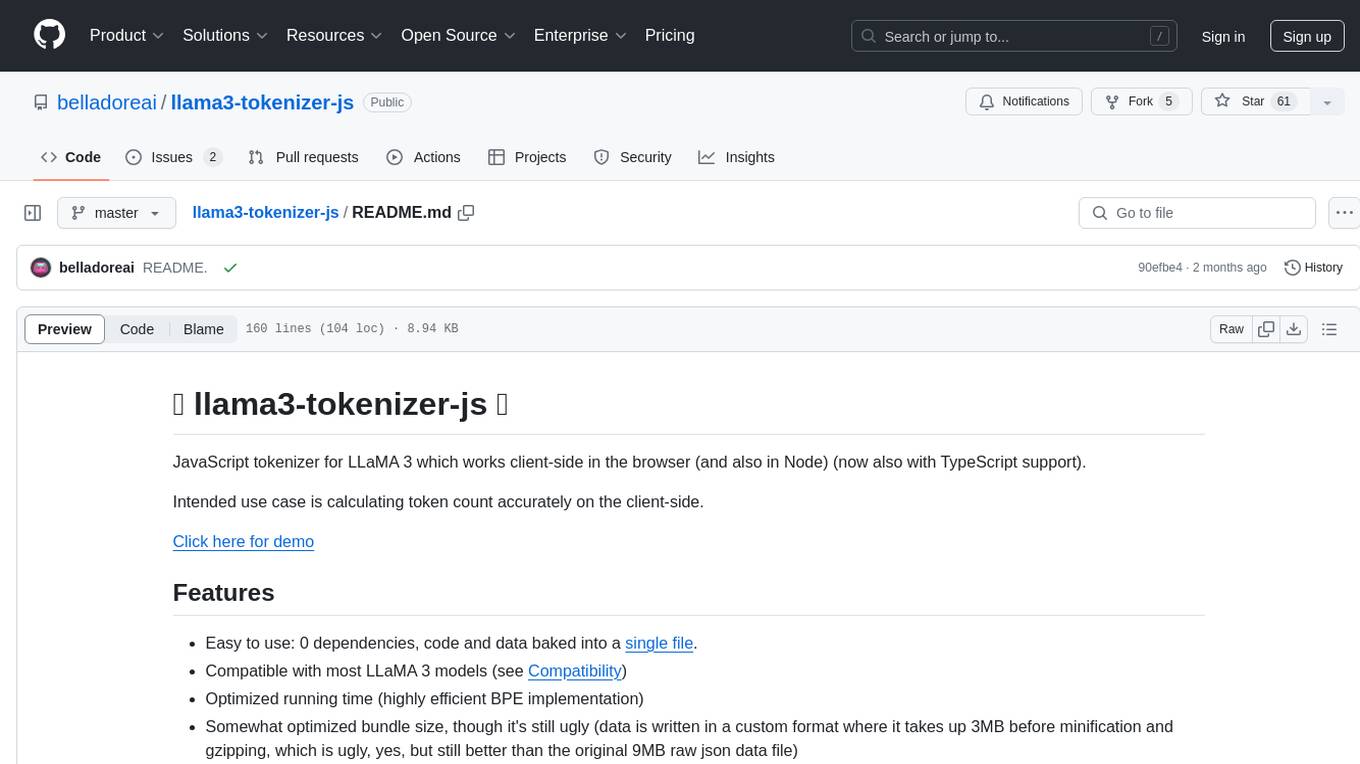Jump to the Compatibility section link
1360x764 pixels.
point(575,671)
